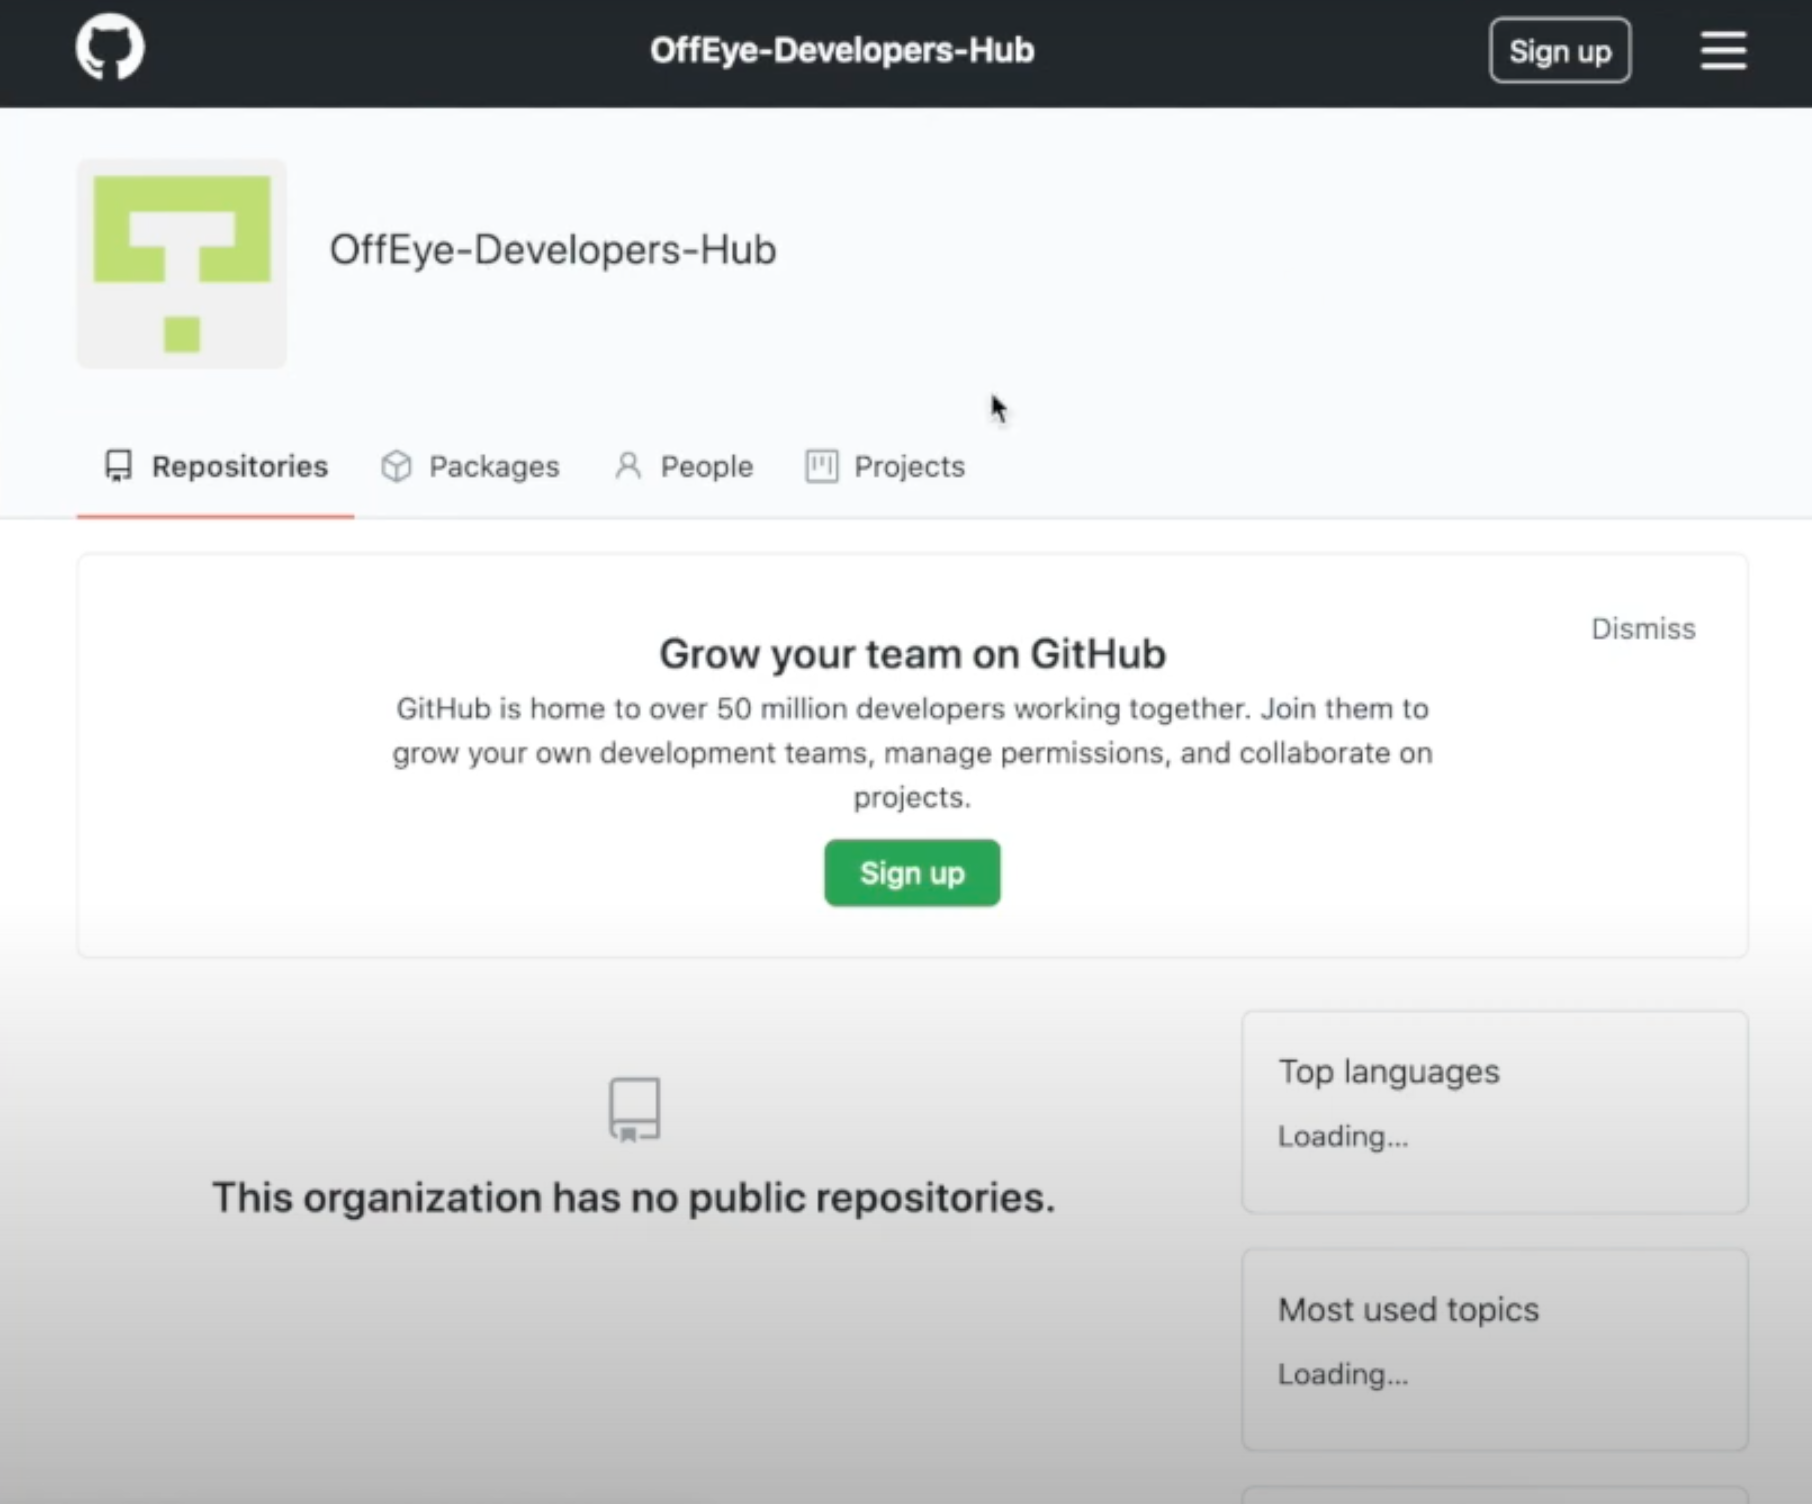
Task: Click 'This organization has no public repositories.' text
Action: (634, 1198)
